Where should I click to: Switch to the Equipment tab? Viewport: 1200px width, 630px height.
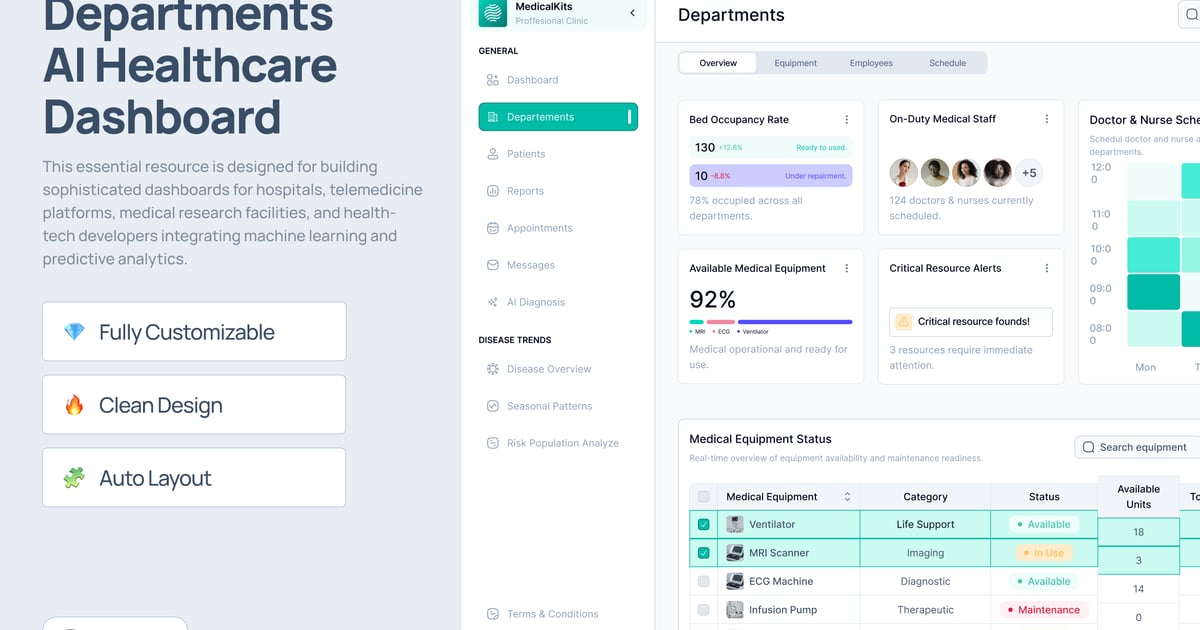click(x=795, y=63)
